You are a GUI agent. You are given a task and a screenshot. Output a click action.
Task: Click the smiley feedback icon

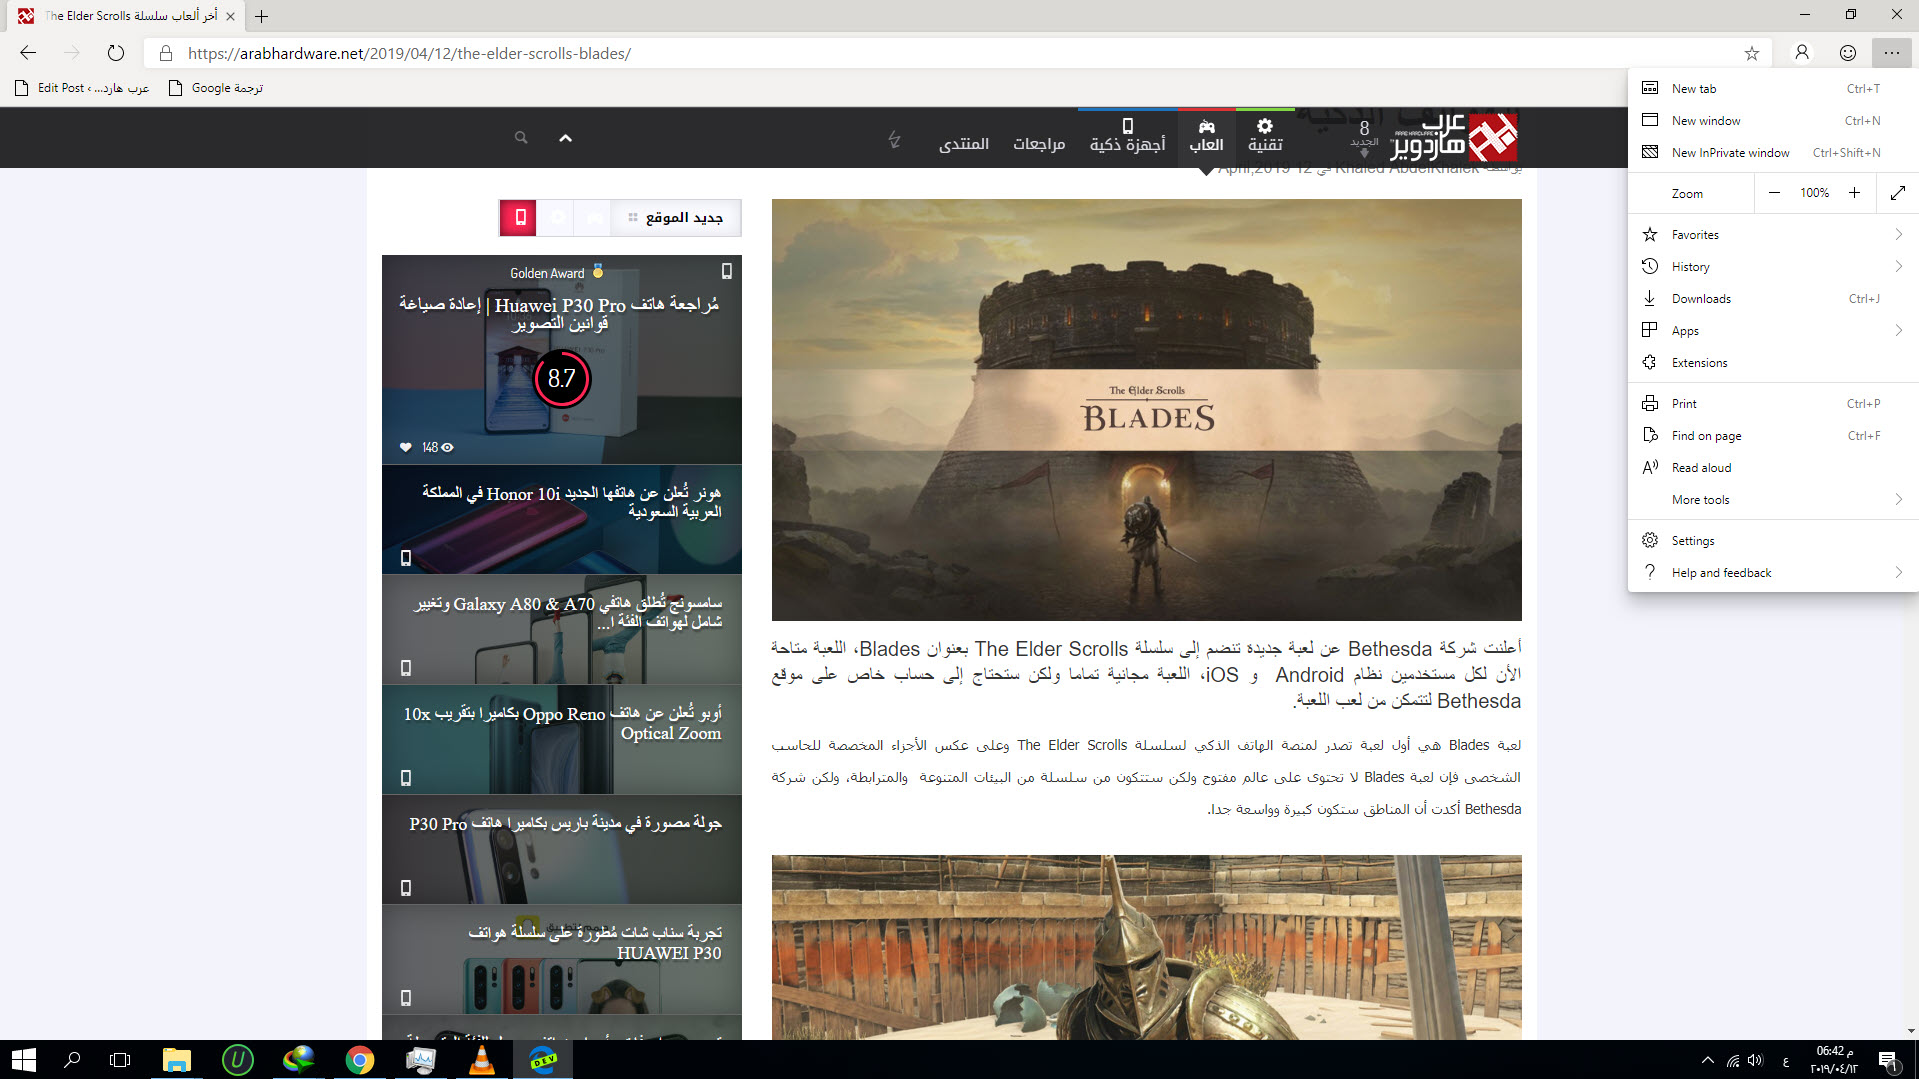coord(1848,53)
